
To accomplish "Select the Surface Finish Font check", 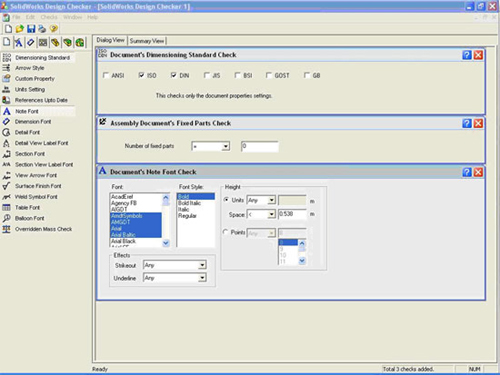I will [x=32, y=186].
